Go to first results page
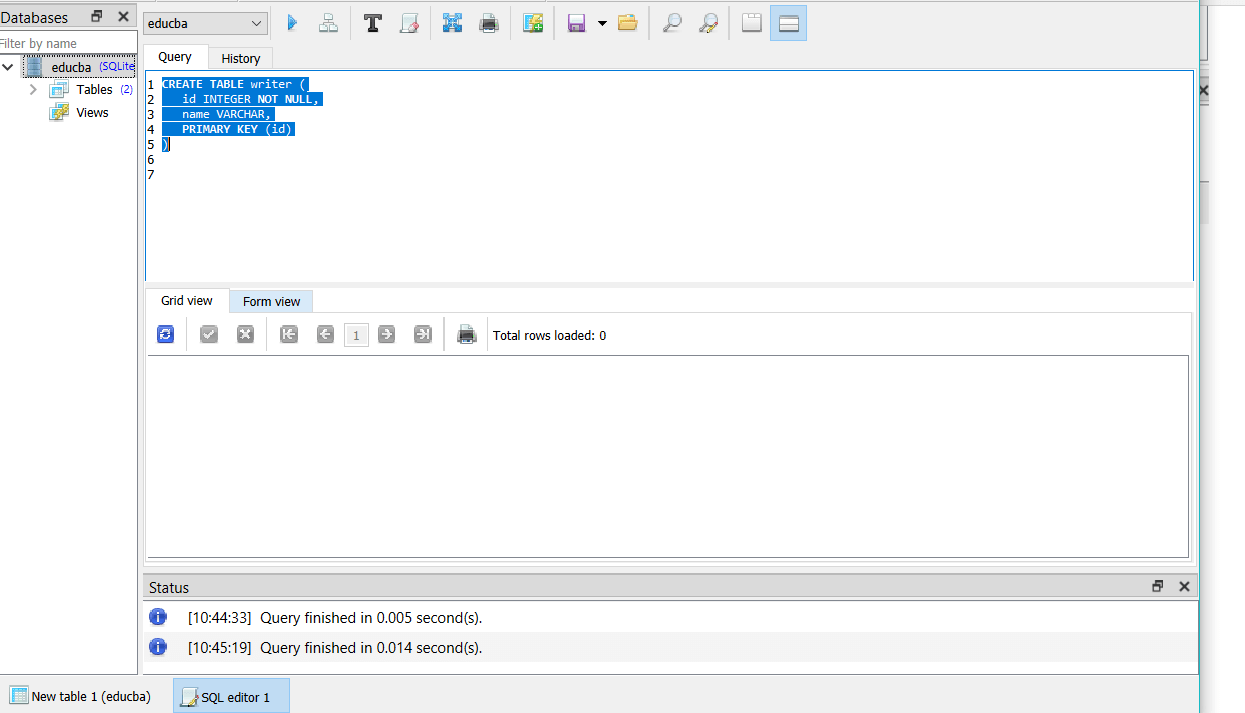The height and width of the screenshot is (713, 1245). (289, 335)
